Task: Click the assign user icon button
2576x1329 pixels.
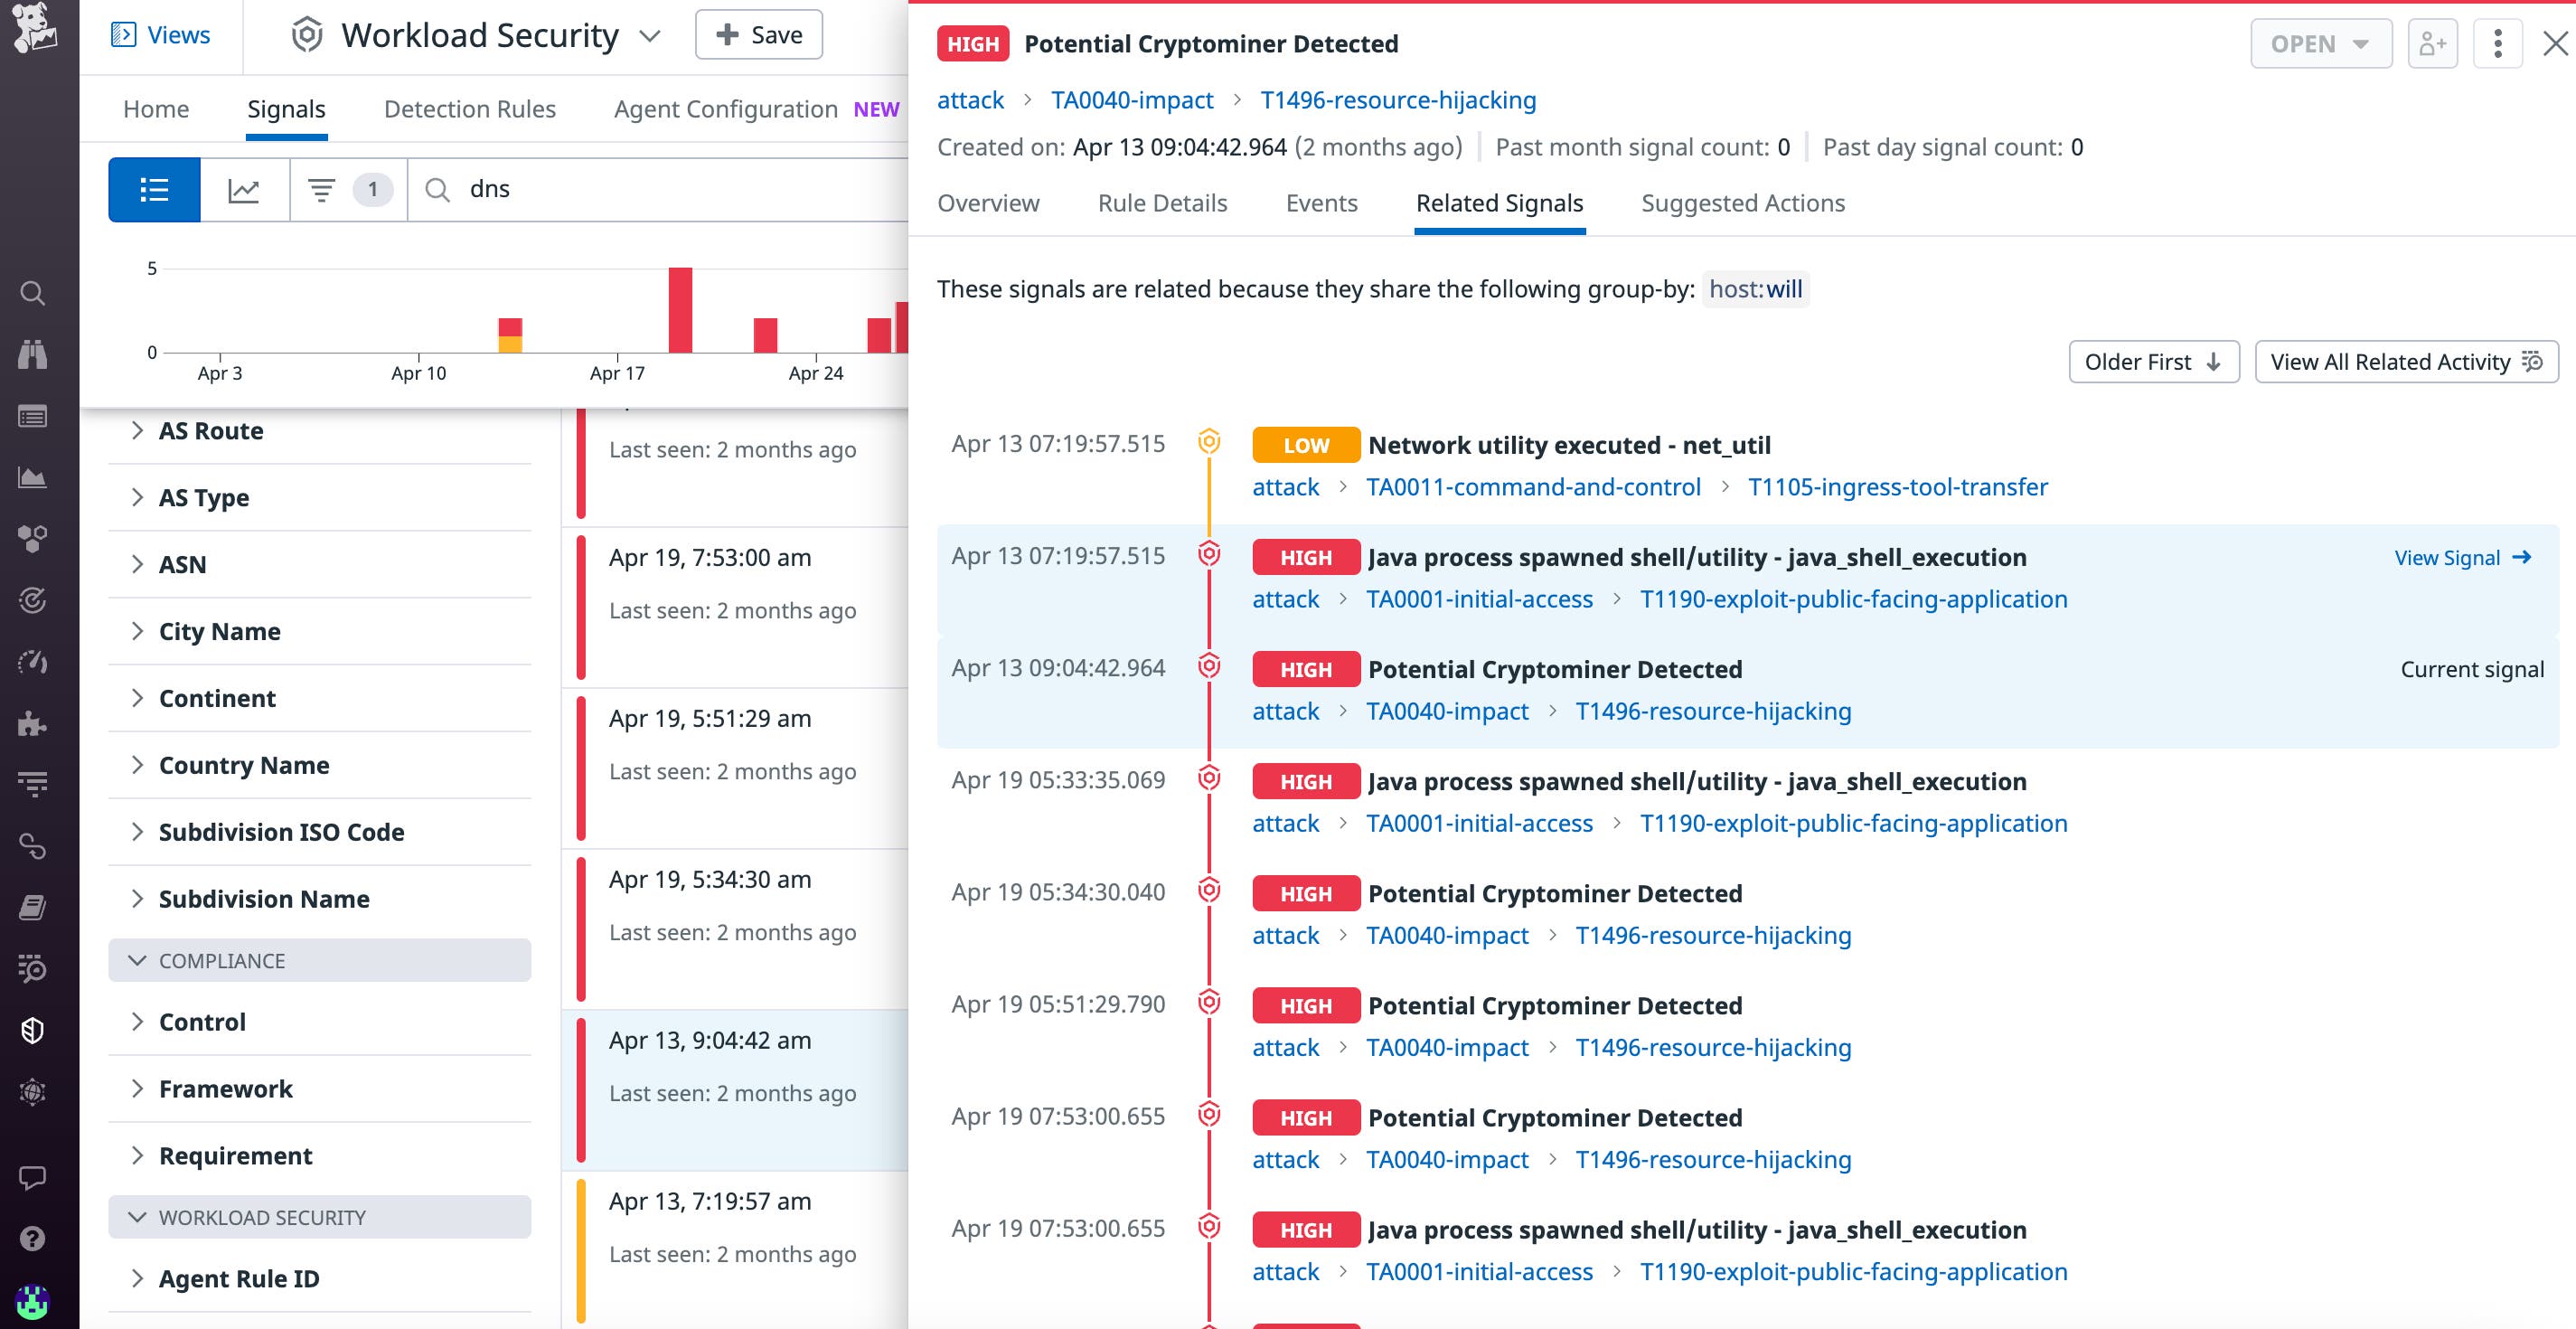Action: click(x=2432, y=44)
